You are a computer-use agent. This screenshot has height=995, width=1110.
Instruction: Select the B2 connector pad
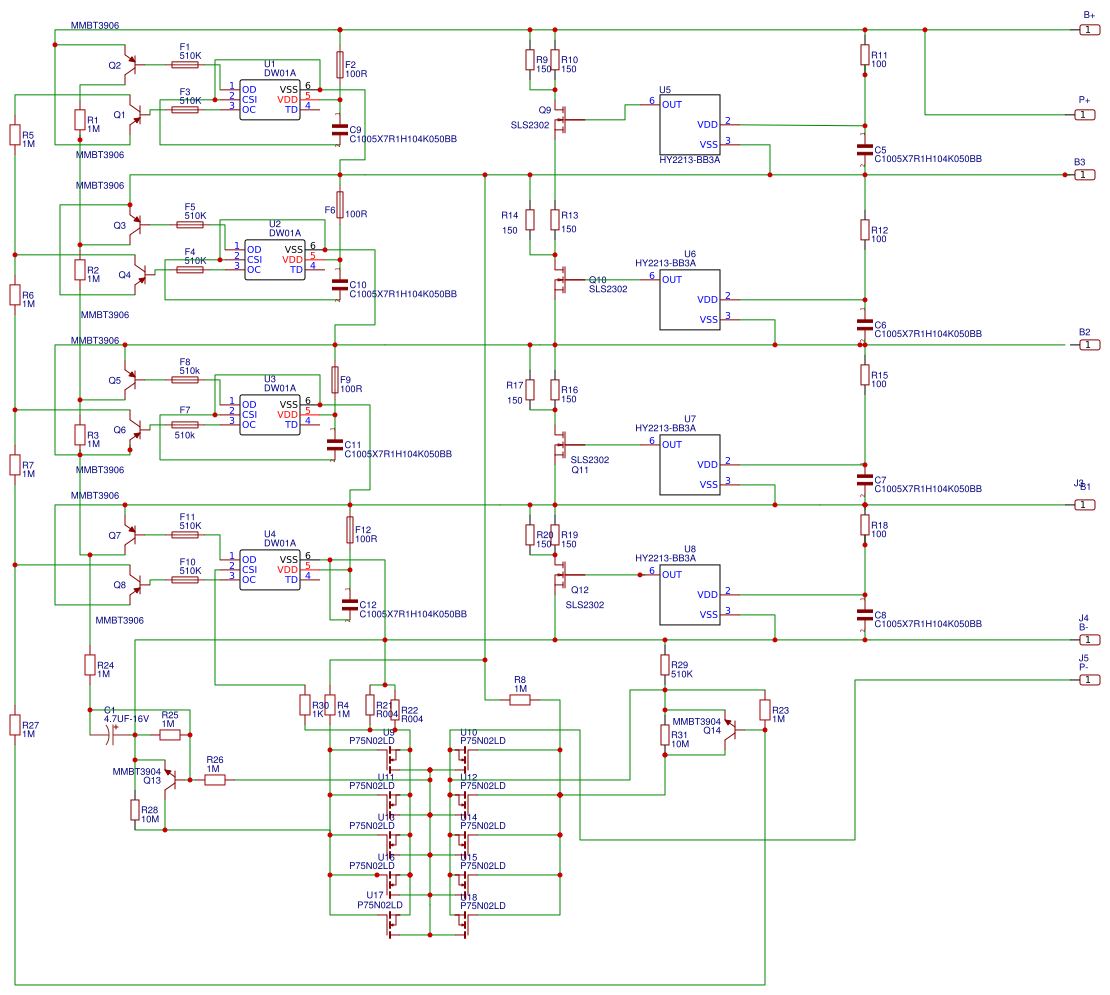click(1089, 345)
